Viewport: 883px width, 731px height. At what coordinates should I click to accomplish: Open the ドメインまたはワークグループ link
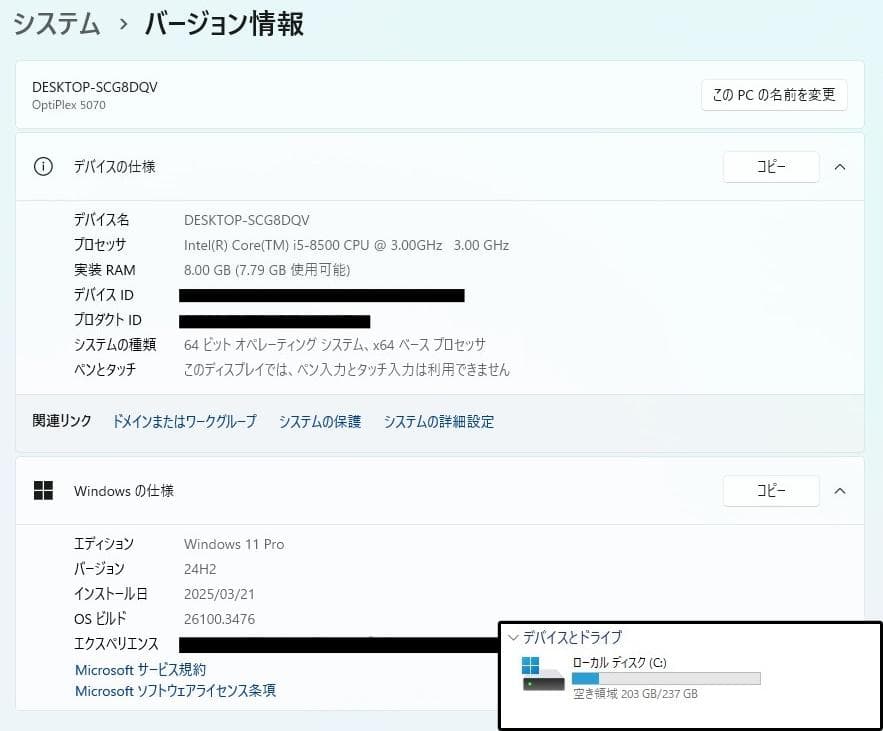(182, 422)
